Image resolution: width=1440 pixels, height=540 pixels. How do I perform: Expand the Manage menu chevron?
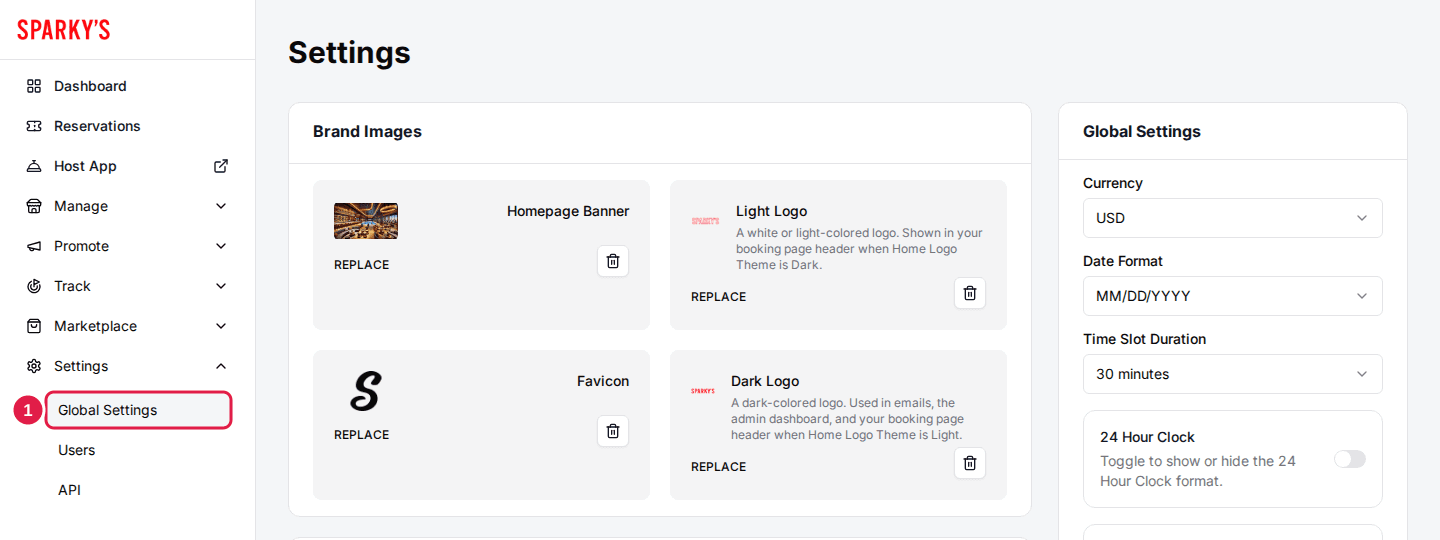click(x=221, y=206)
